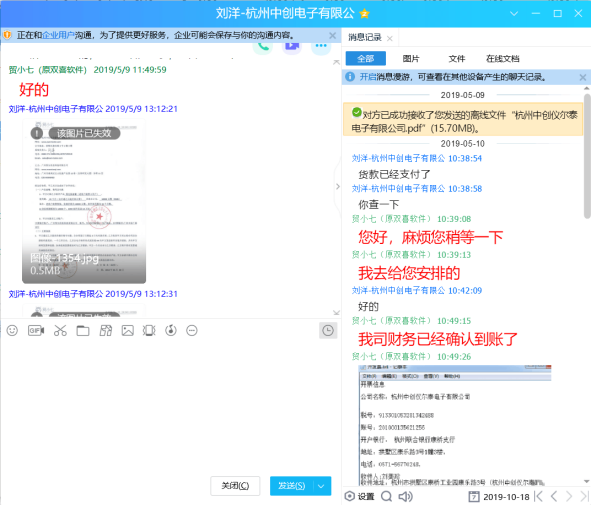The width and height of the screenshot is (591, 506).
Task: Dismiss the message roaming notice bar
Action: [x=583, y=77]
